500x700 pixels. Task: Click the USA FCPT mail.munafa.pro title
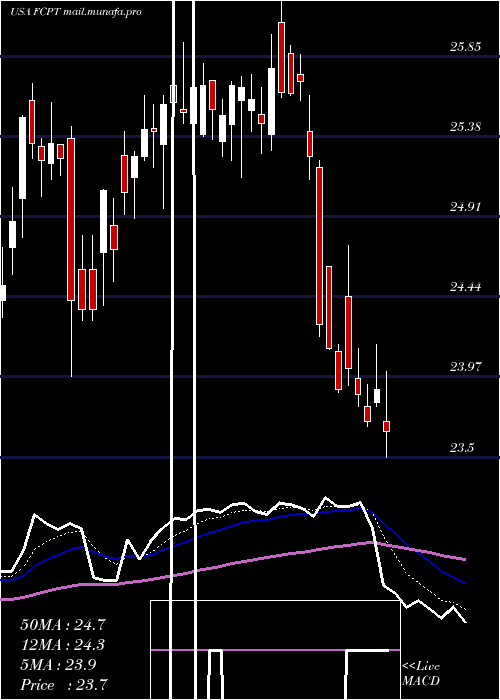tap(75, 12)
